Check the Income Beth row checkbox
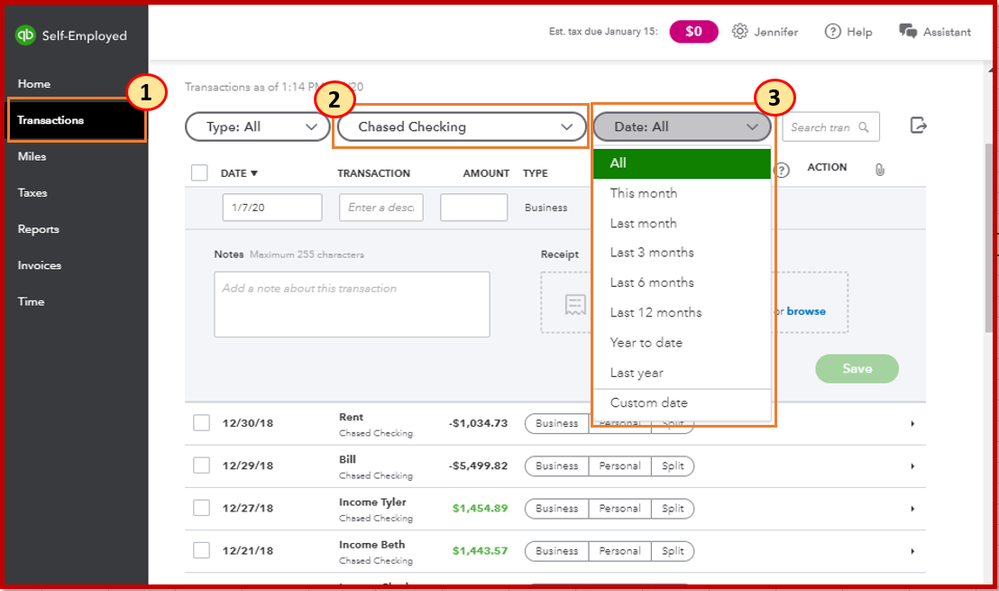Viewport: 999px width, 591px height. pyautogui.click(x=201, y=550)
